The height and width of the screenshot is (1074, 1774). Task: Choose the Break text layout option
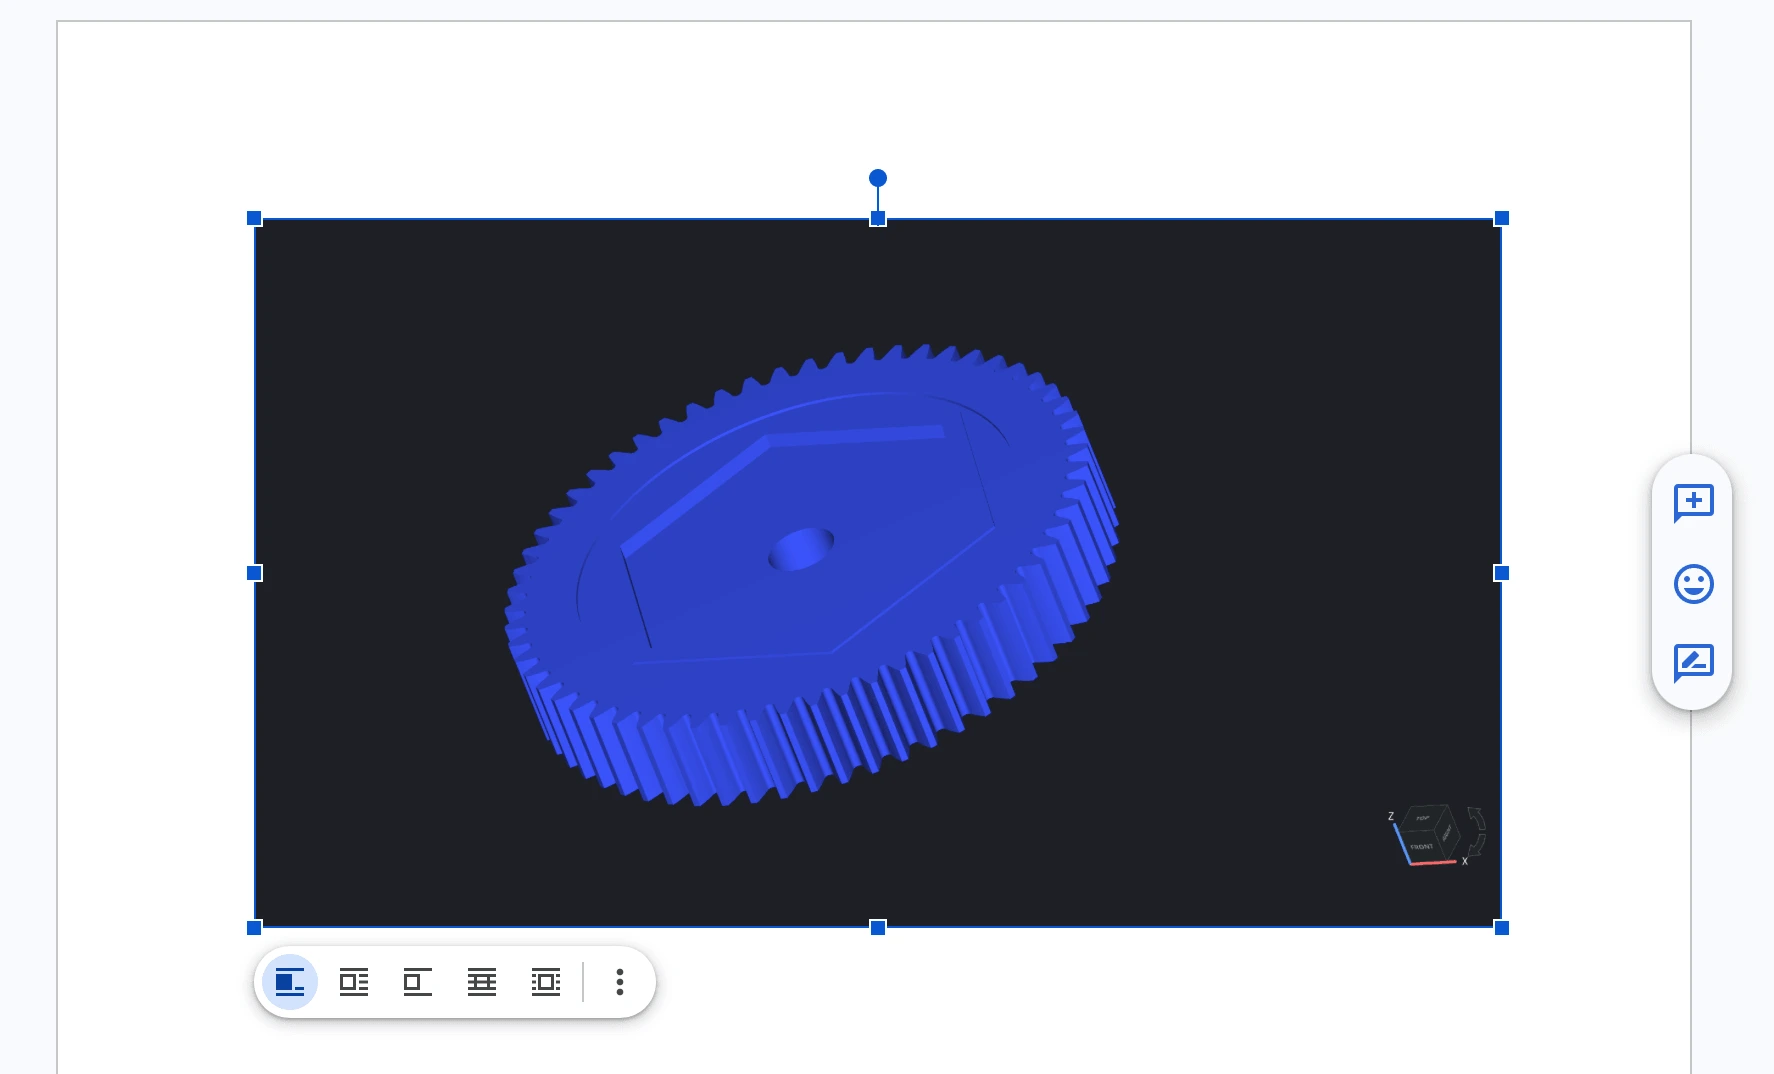click(x=418, y=982)
